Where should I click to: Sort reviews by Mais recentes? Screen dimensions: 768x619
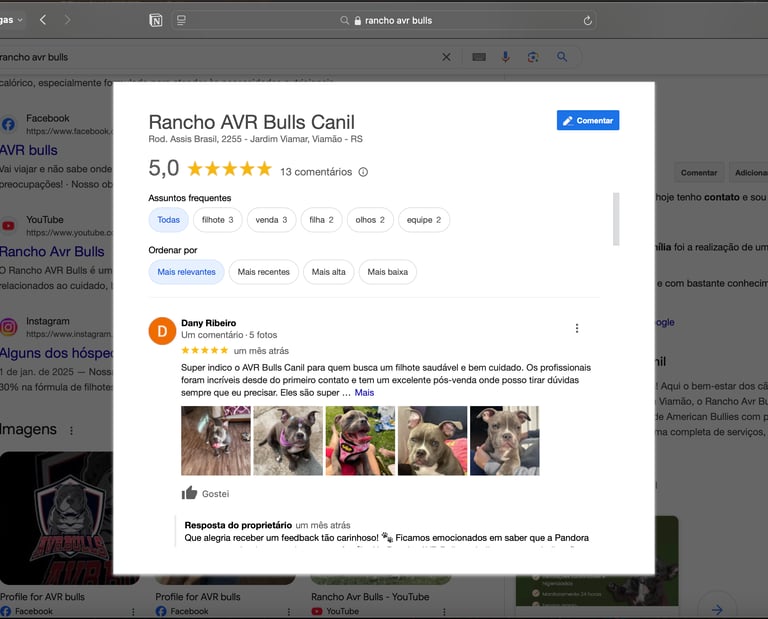click(264, 272)
